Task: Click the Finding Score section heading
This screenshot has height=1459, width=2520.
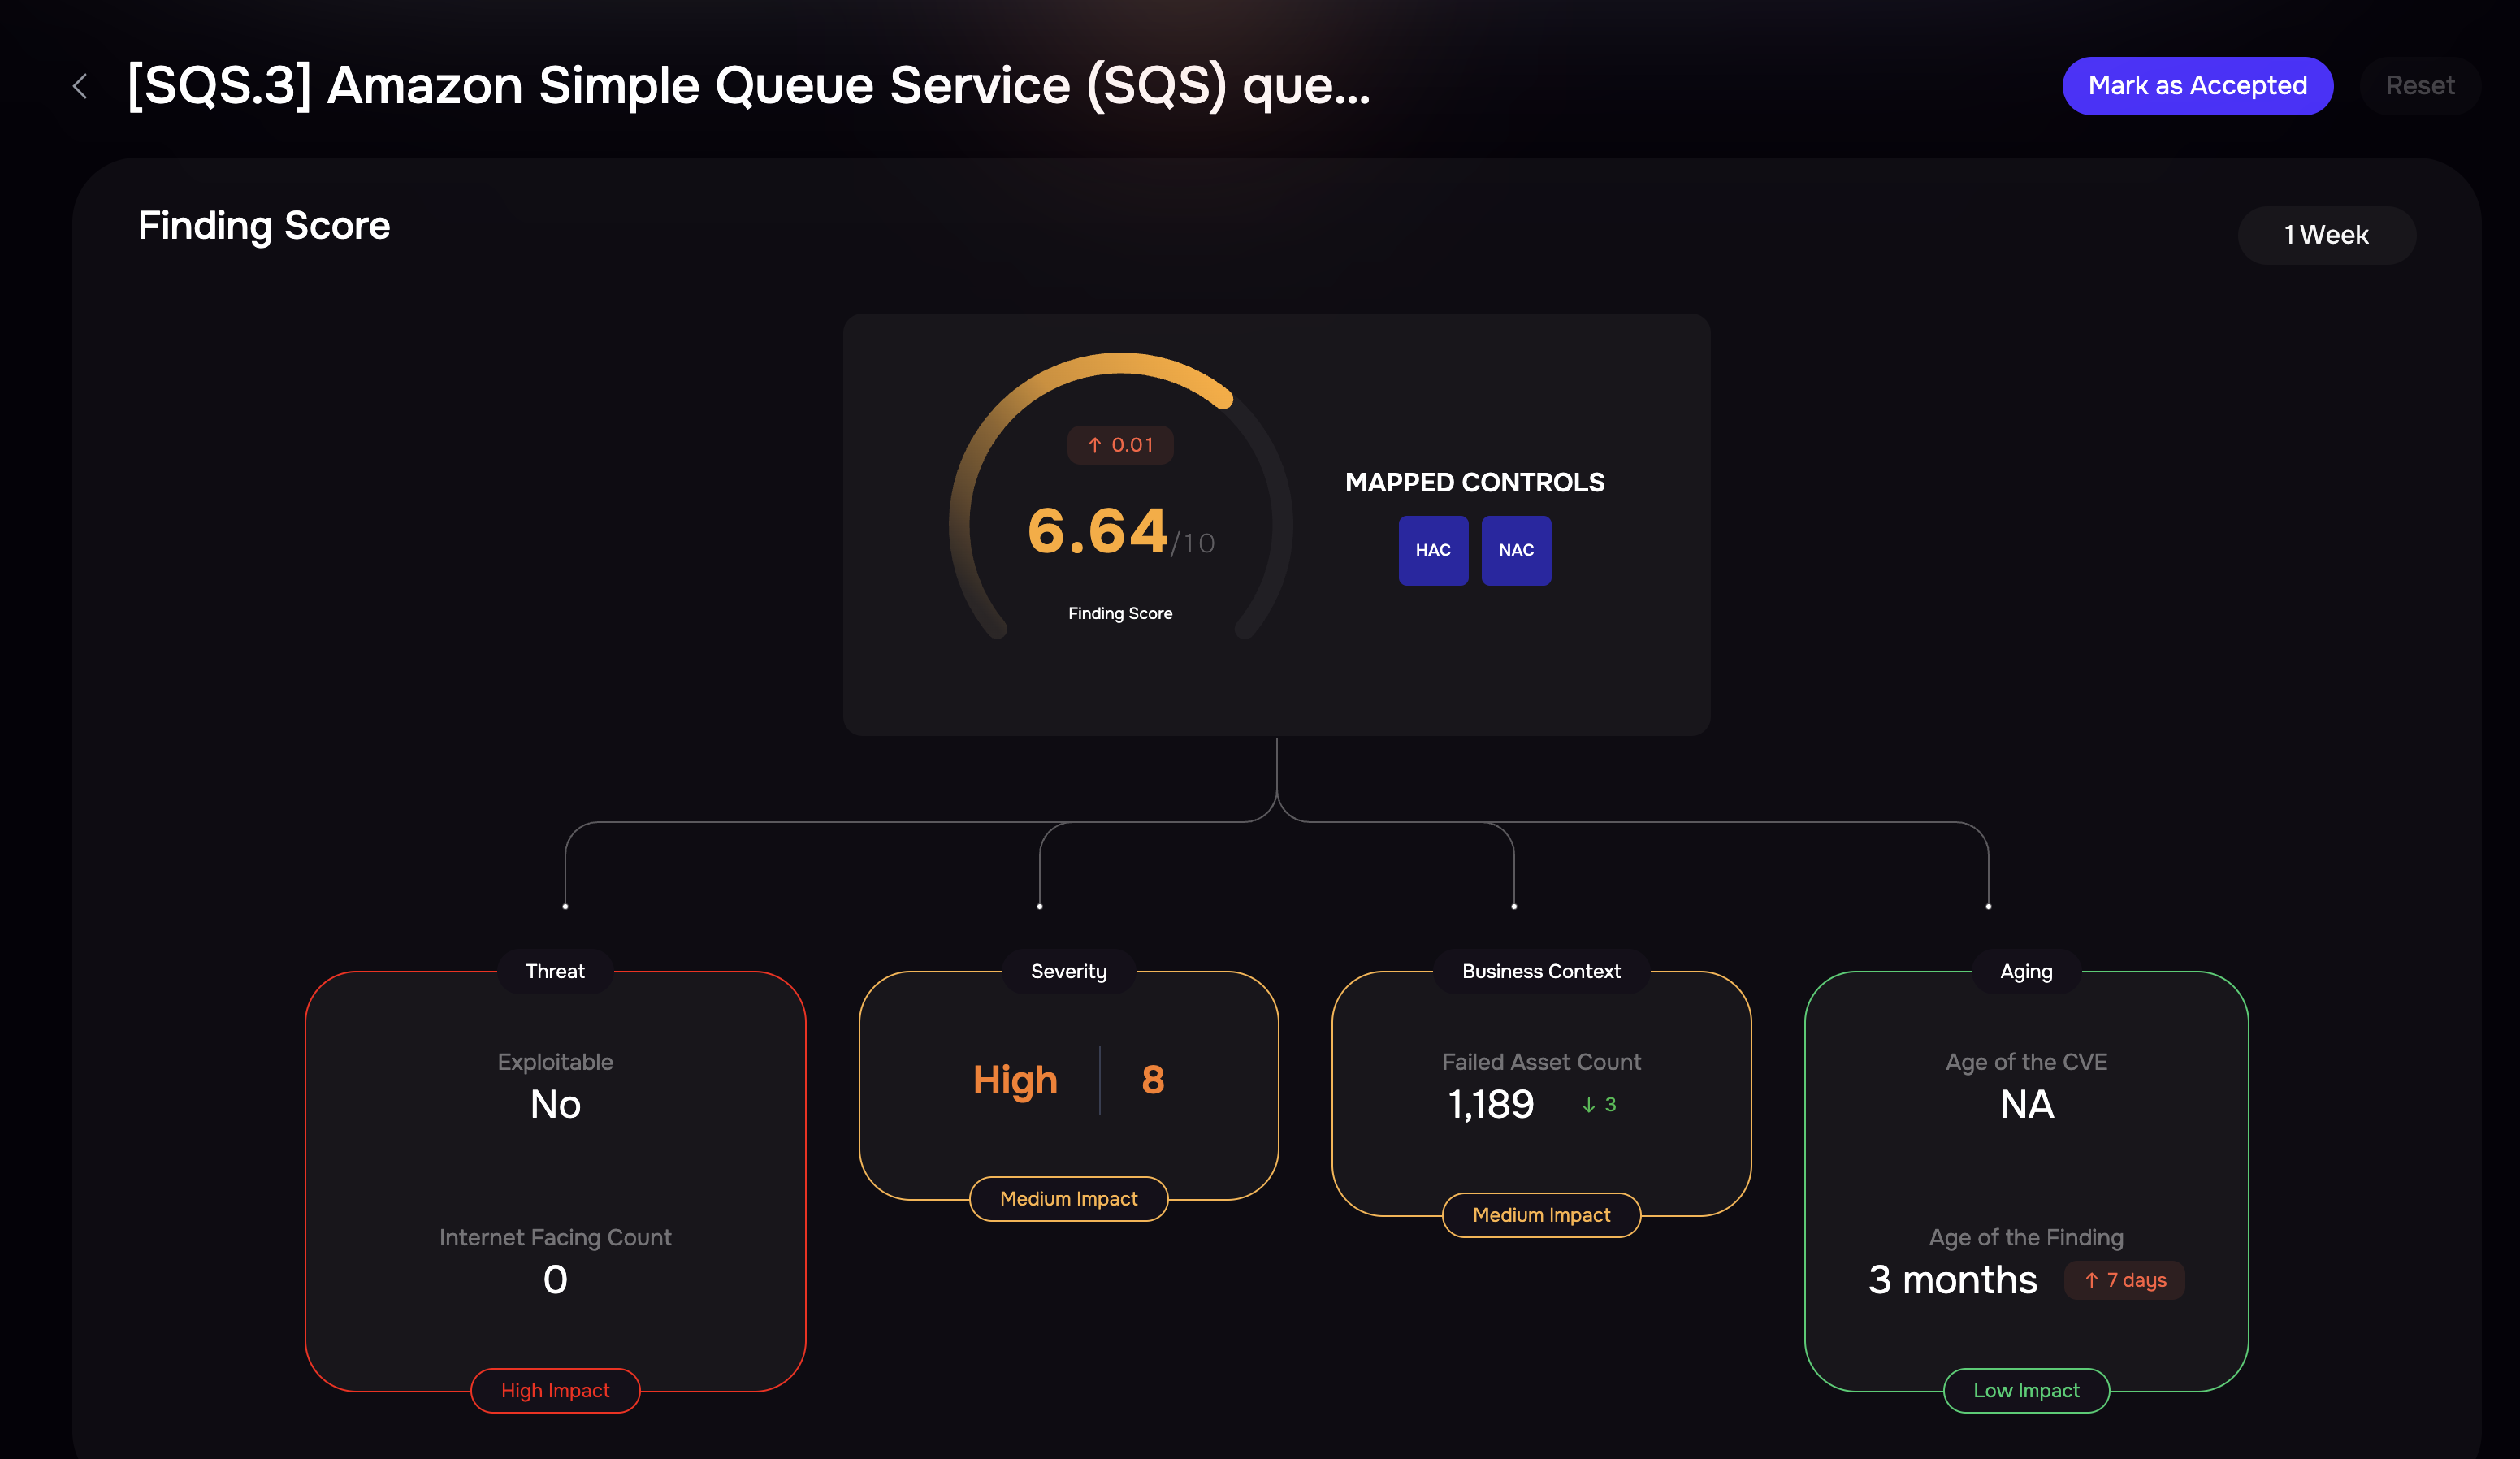Action: click(264, 226)
